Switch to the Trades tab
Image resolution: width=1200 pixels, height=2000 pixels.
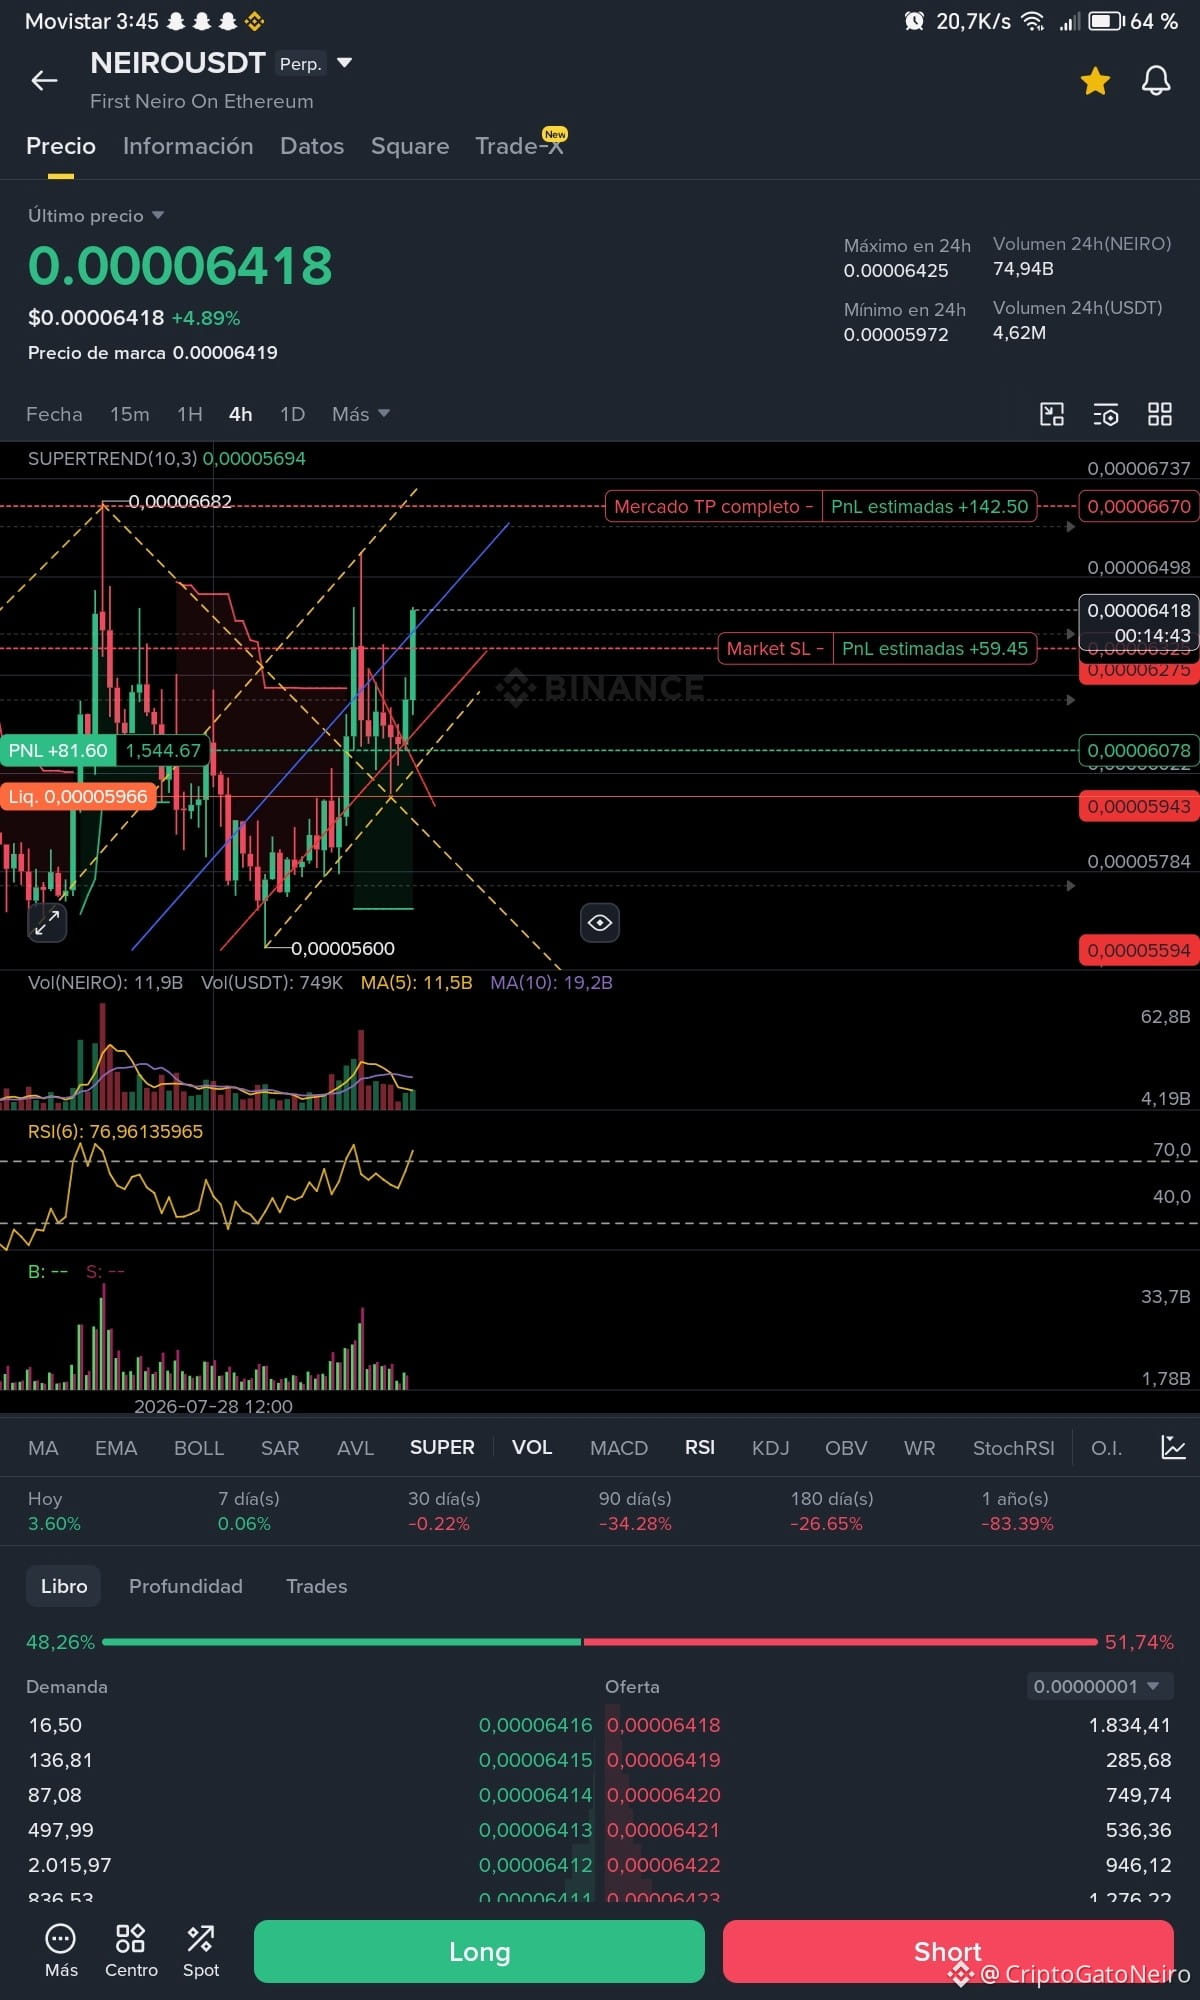pyautogui.click(x=317, y=1586)
